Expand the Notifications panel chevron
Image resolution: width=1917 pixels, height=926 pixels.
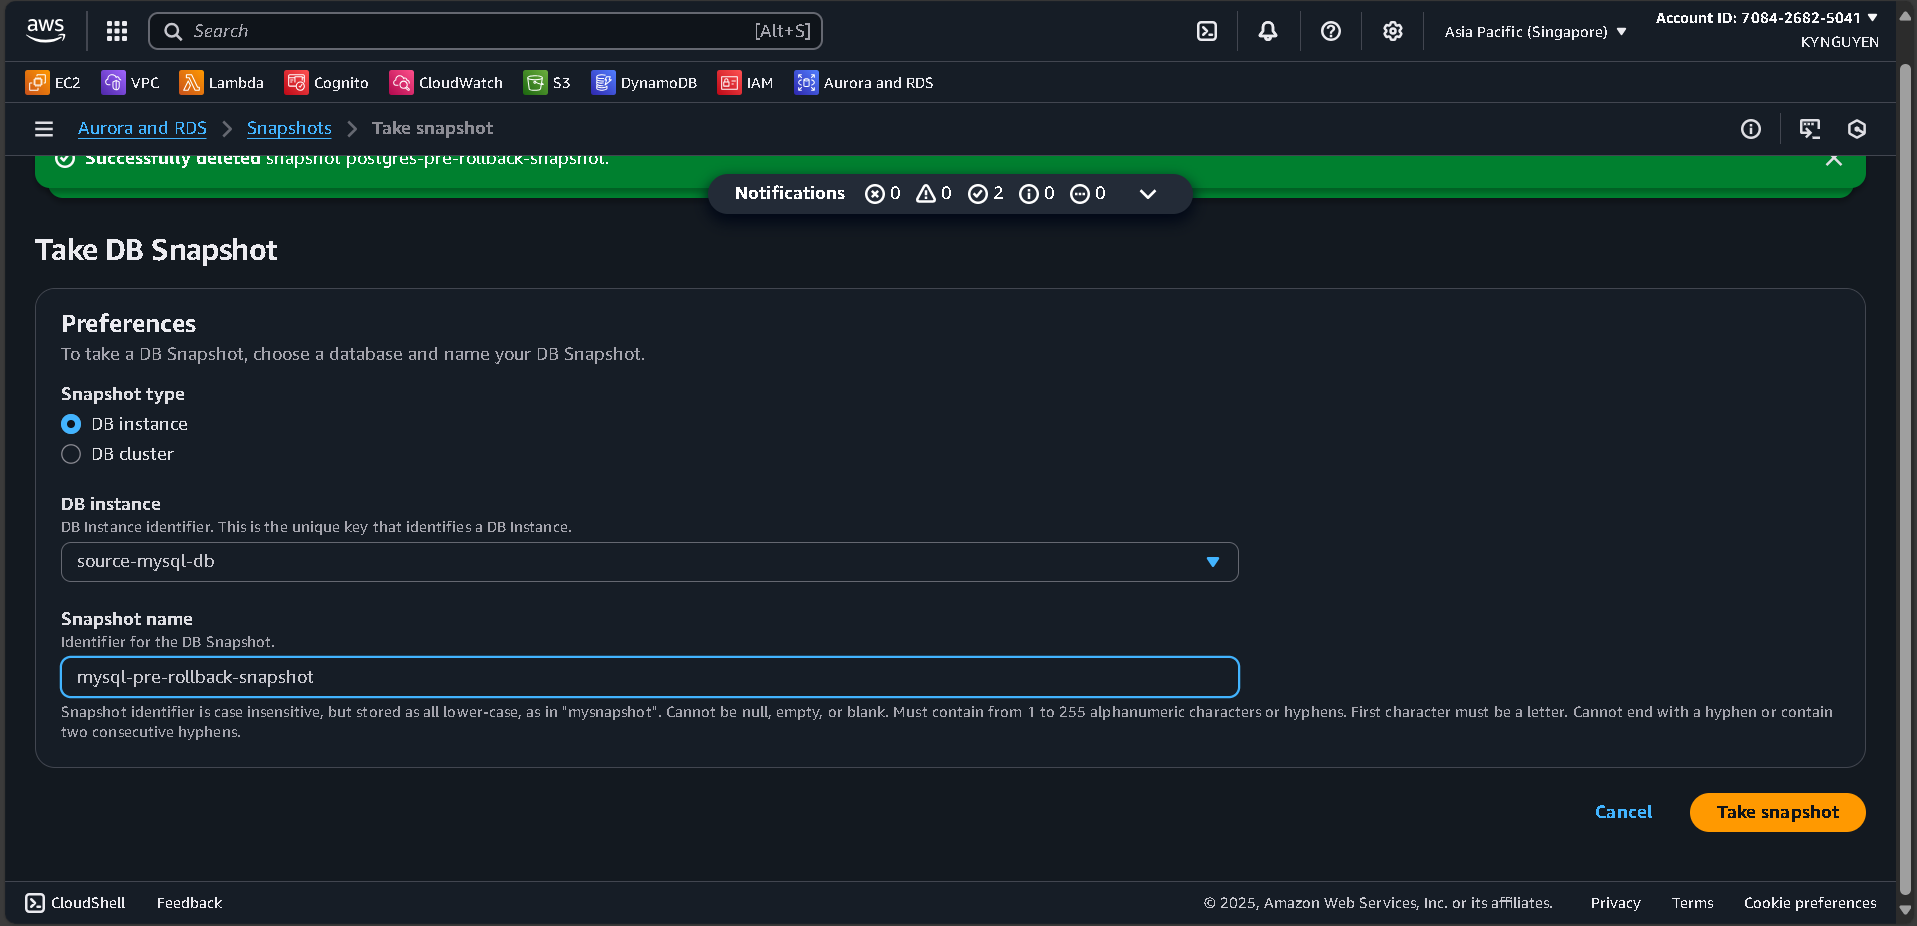(x=1147, y=194)
